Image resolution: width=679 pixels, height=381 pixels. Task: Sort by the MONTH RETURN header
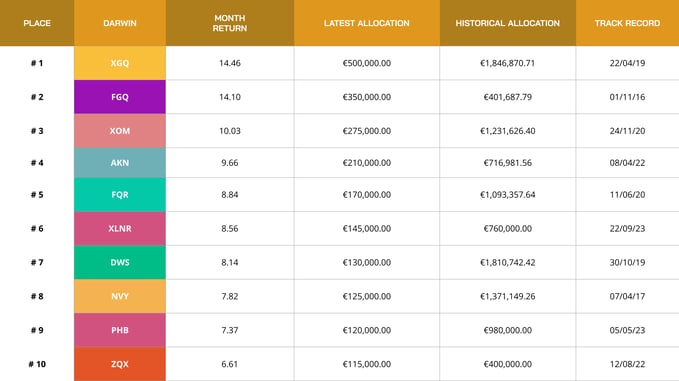coord(230,23)
